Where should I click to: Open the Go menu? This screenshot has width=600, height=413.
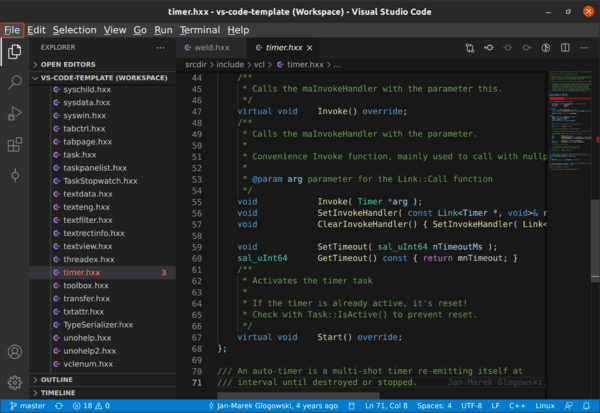(140, 30)
